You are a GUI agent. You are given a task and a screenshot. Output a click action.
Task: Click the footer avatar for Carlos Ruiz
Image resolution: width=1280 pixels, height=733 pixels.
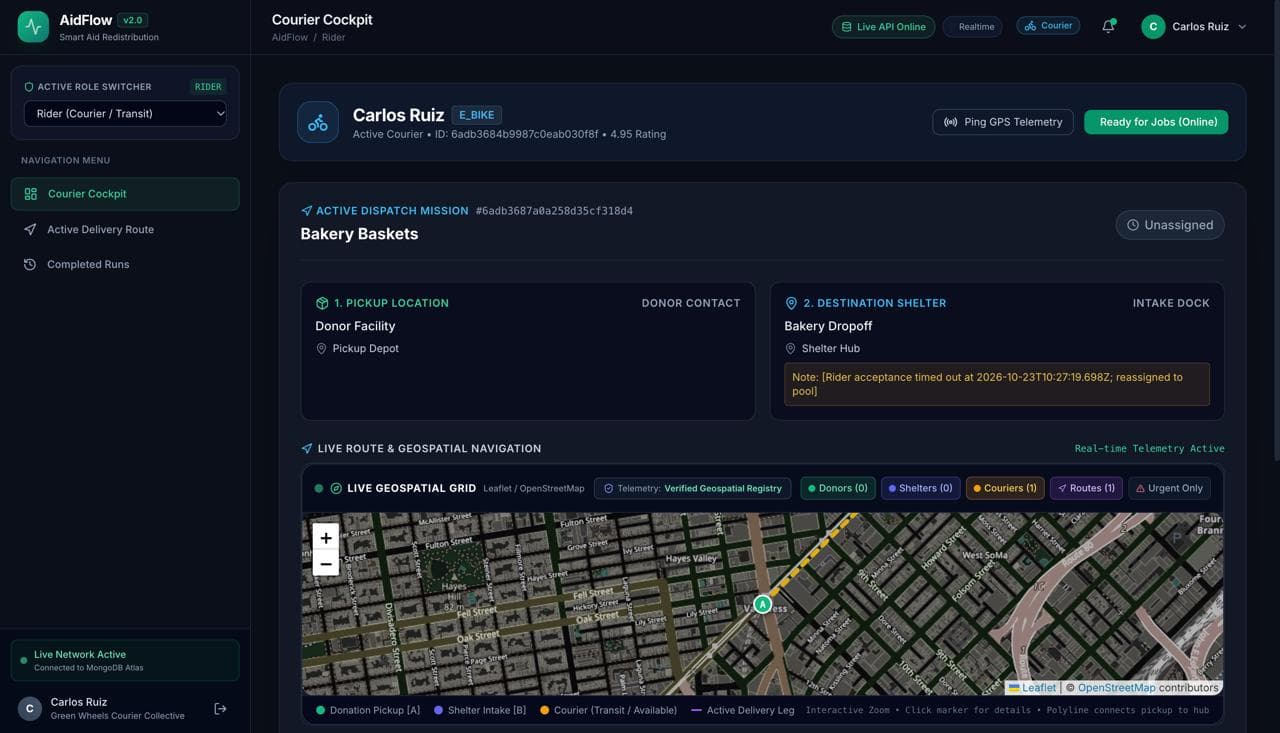[30, 709]
